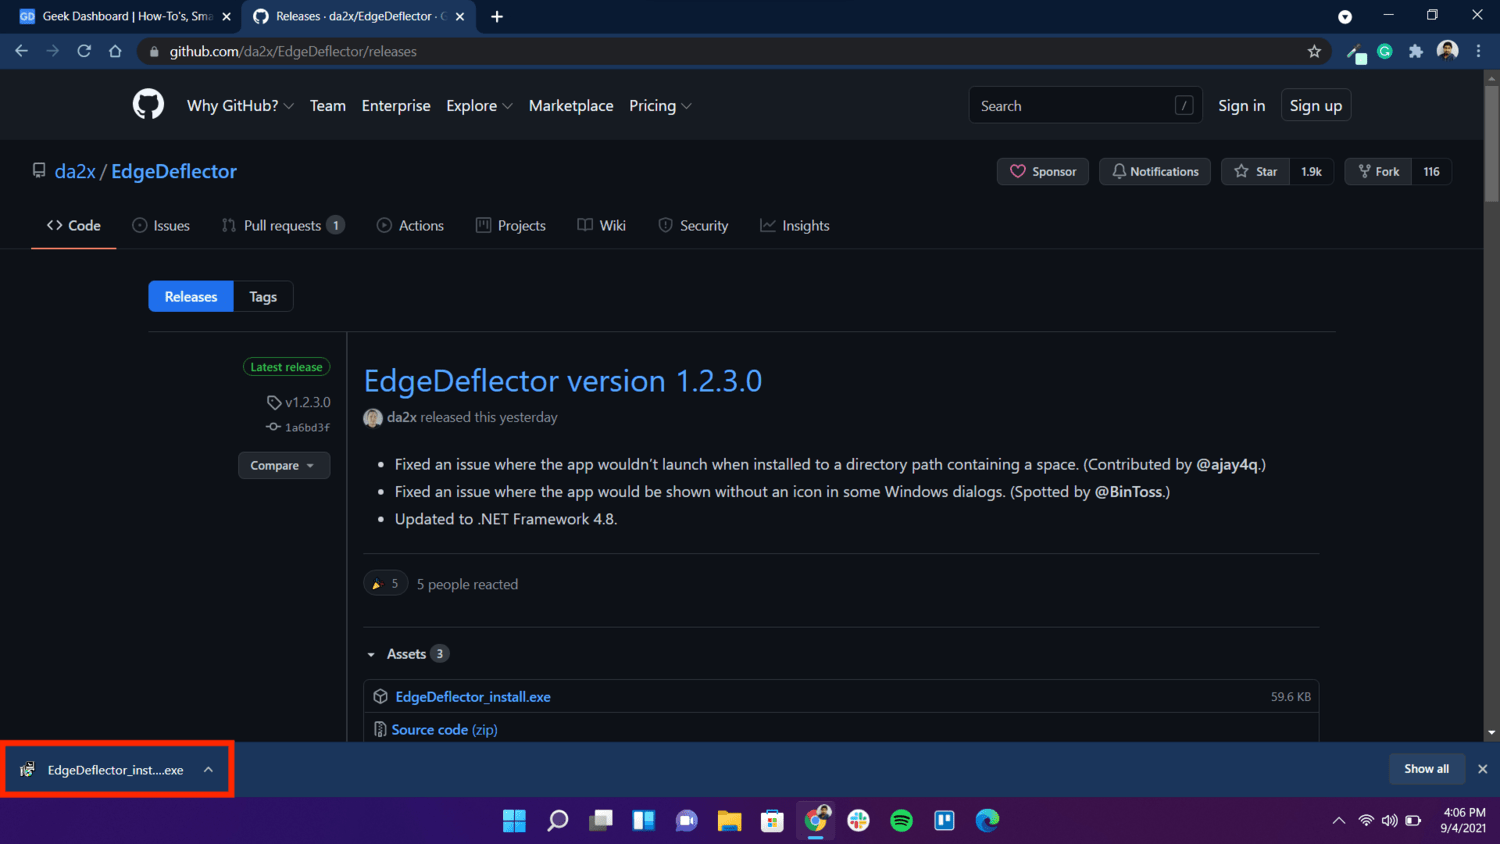Click the v1.2.3.0 tag
1500x844 pixels.
point(298,402)
